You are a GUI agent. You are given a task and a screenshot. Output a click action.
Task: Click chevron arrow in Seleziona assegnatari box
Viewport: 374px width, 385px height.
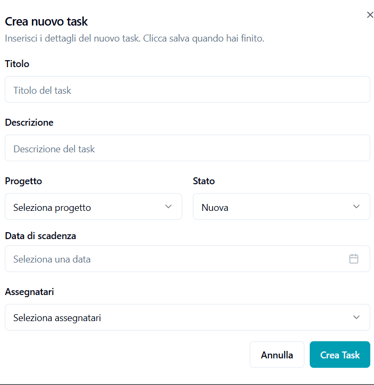pos(356,317)
